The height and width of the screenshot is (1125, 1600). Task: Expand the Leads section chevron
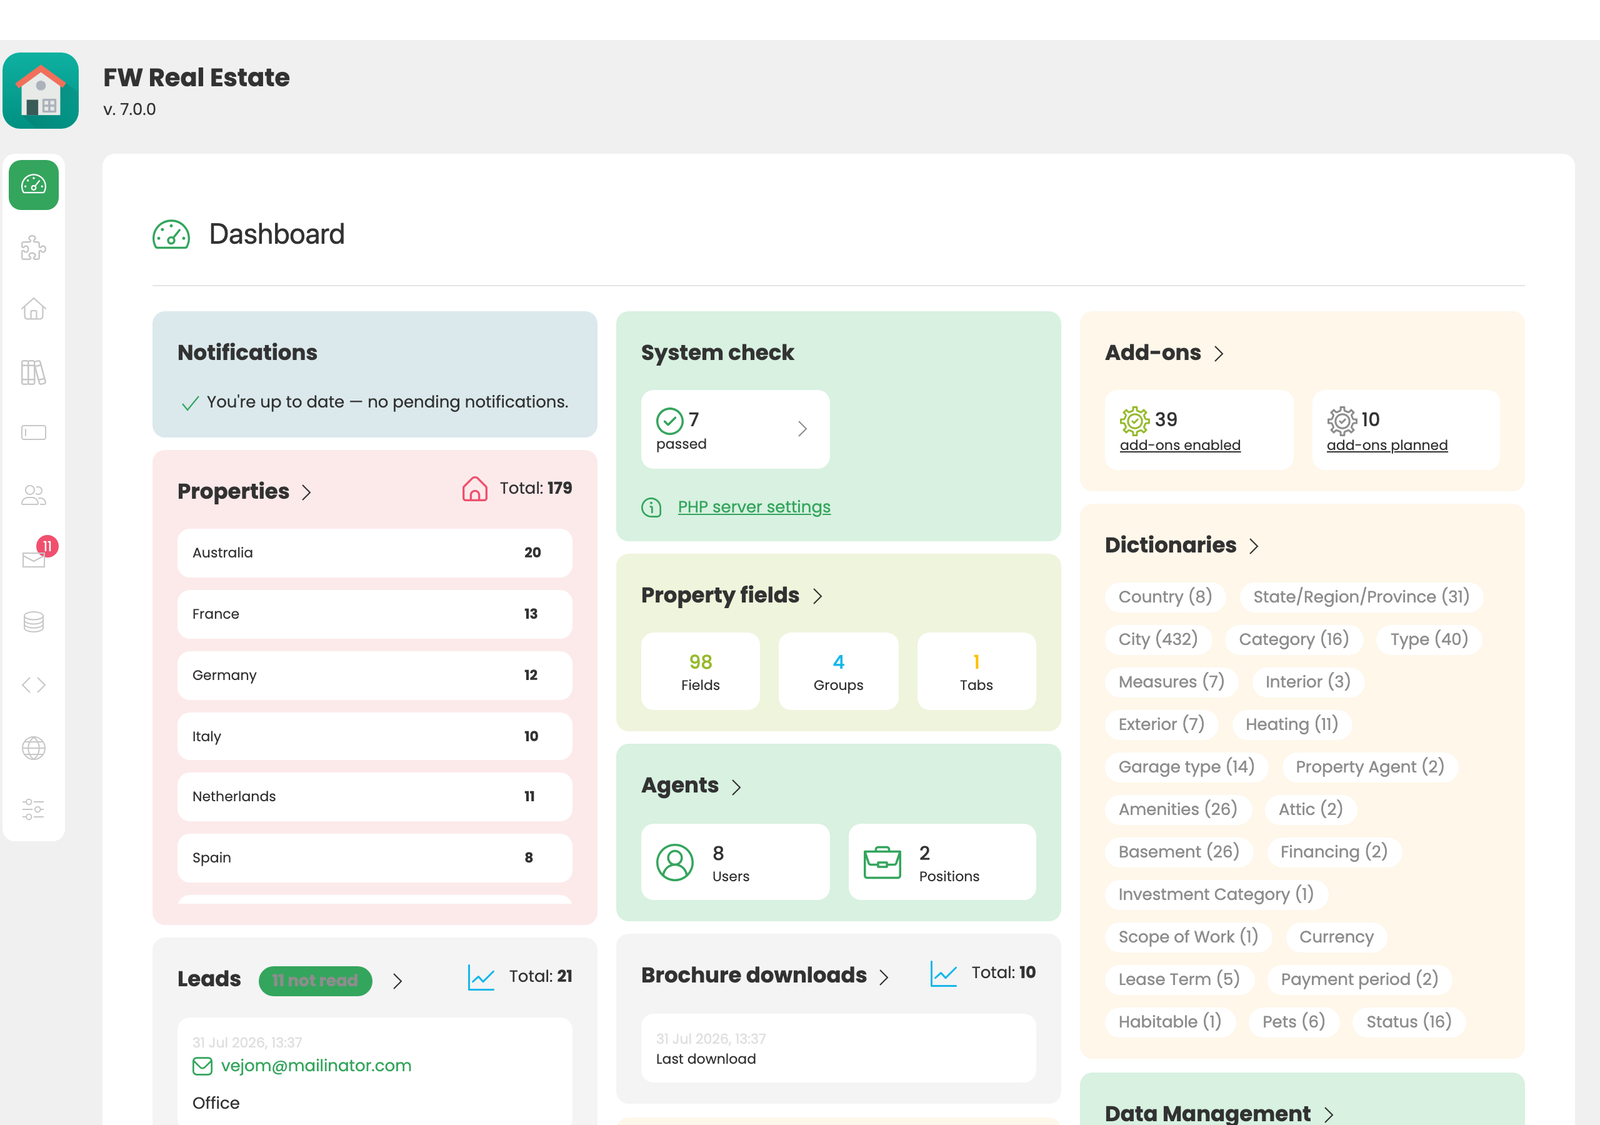coord(398,981)
